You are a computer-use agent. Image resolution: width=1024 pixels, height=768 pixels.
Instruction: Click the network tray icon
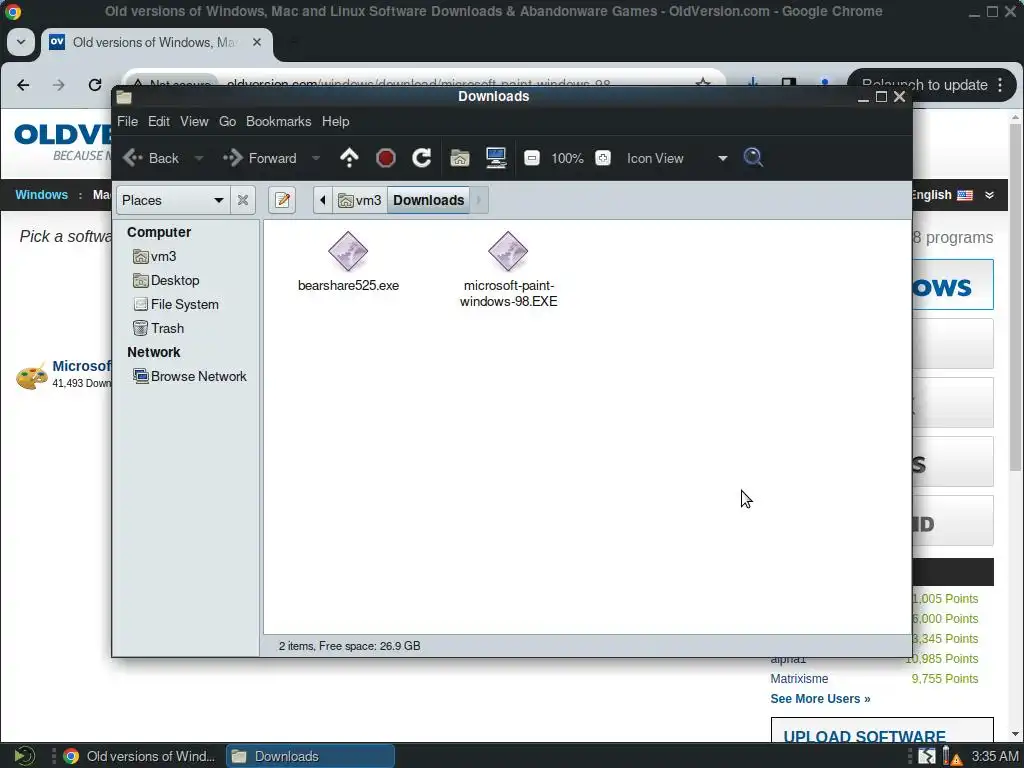(x=926, y=756)
